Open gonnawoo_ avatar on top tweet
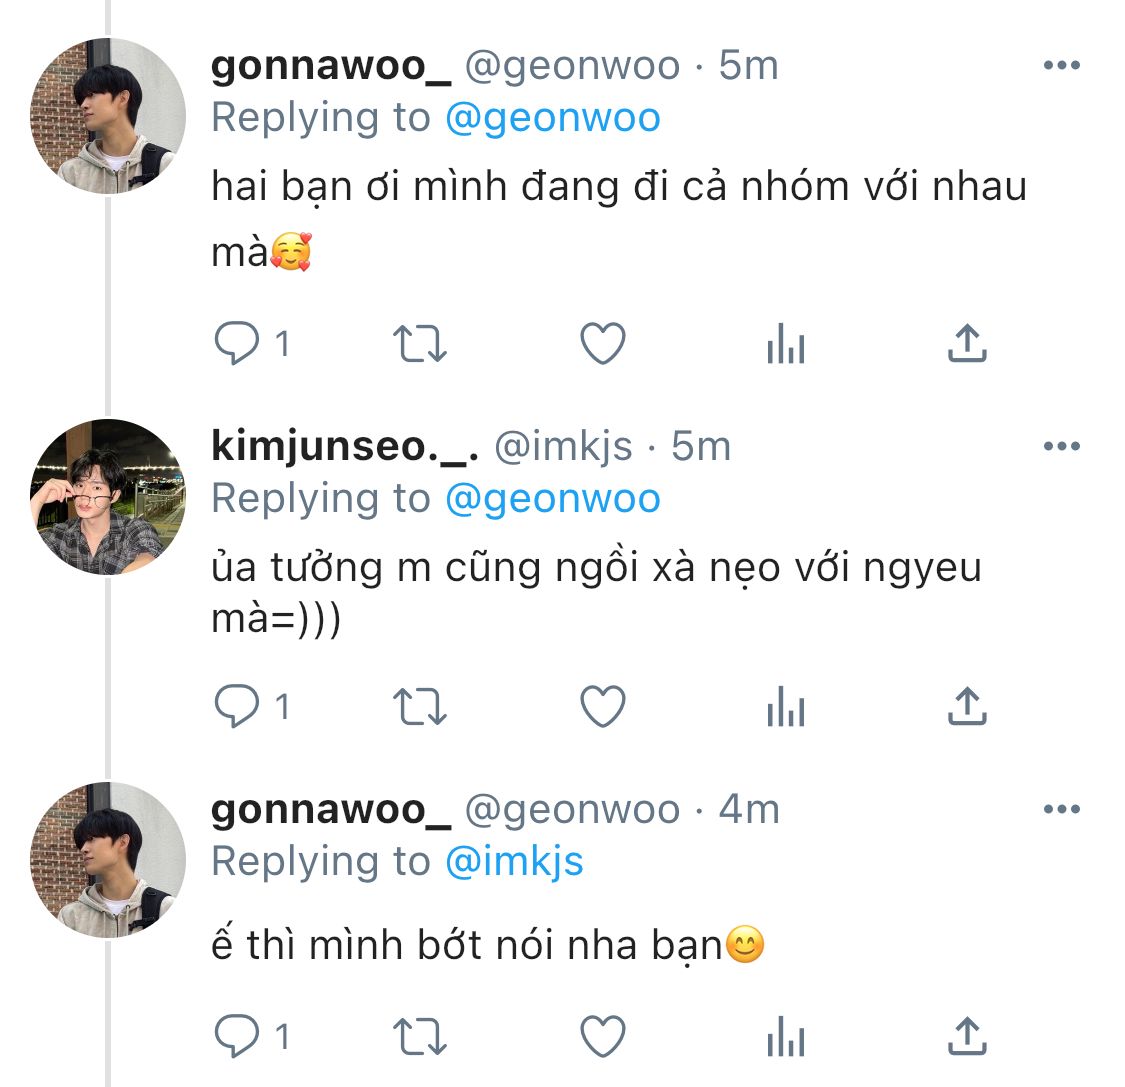Viewport: 1125px width, 1087px height. coord(108,117)
